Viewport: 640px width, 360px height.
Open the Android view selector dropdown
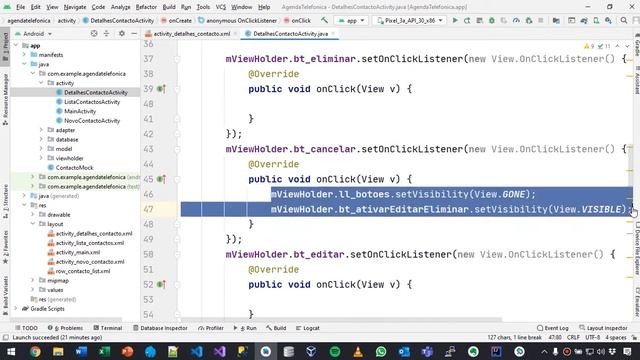[34, 33]
